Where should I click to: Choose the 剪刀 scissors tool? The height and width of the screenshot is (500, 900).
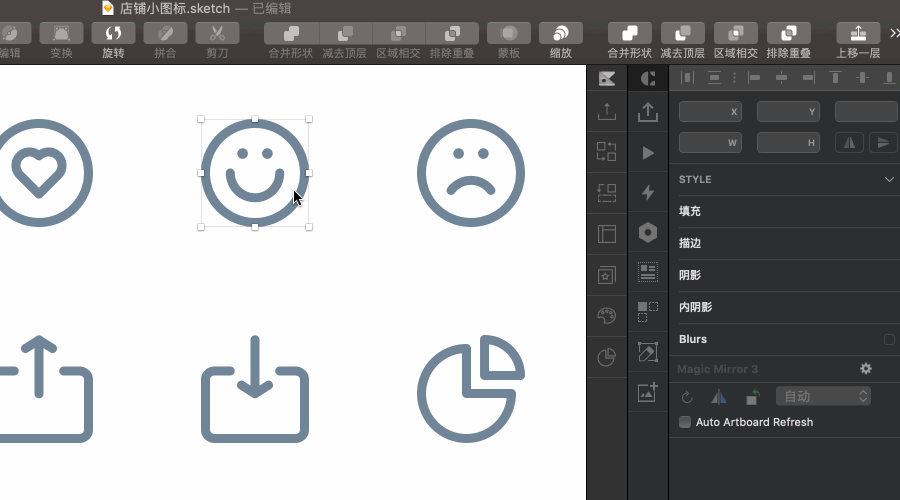click(x=217, y=33)
